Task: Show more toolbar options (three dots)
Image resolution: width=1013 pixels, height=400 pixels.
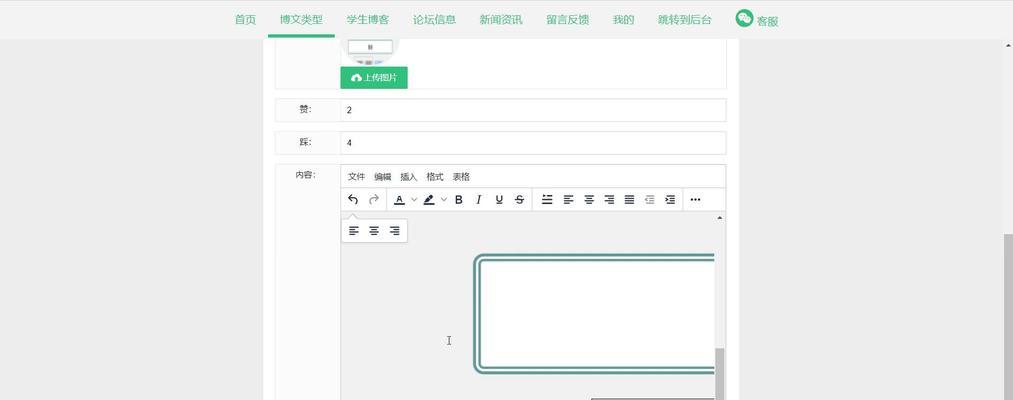Action: point(695,200)
